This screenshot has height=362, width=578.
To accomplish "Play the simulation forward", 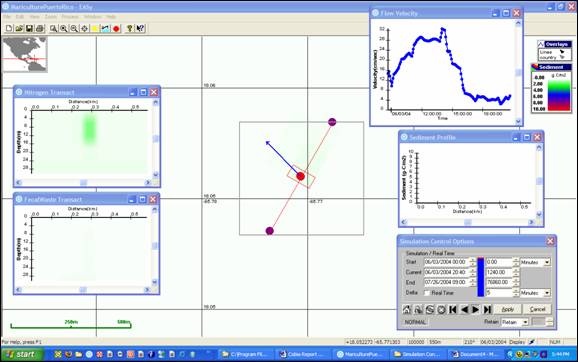I will pos(476,309).
